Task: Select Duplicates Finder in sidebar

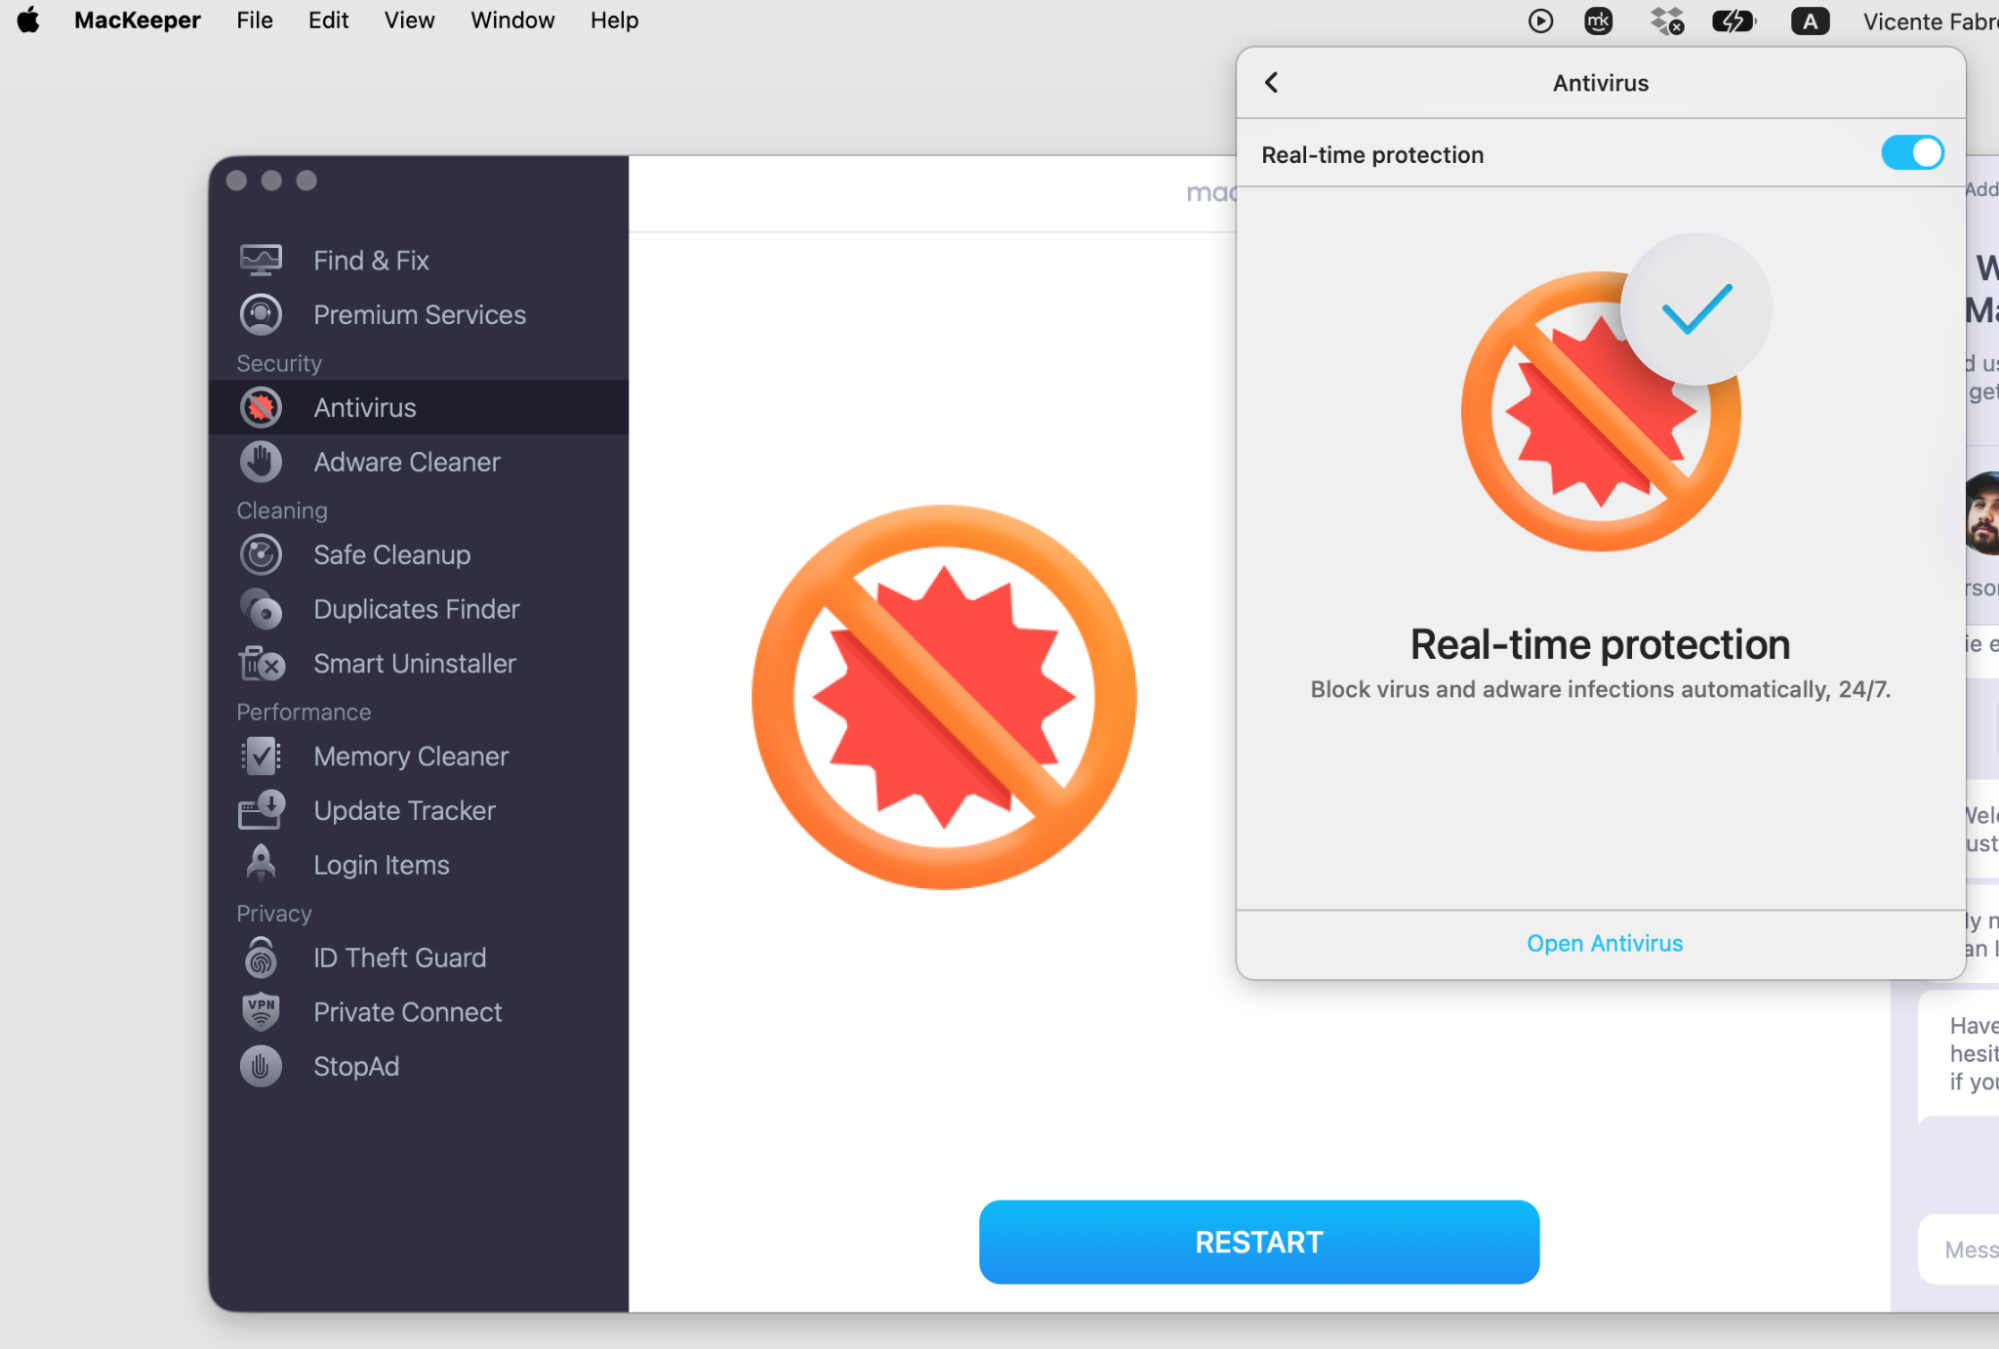Action: [x=419, y=608]
